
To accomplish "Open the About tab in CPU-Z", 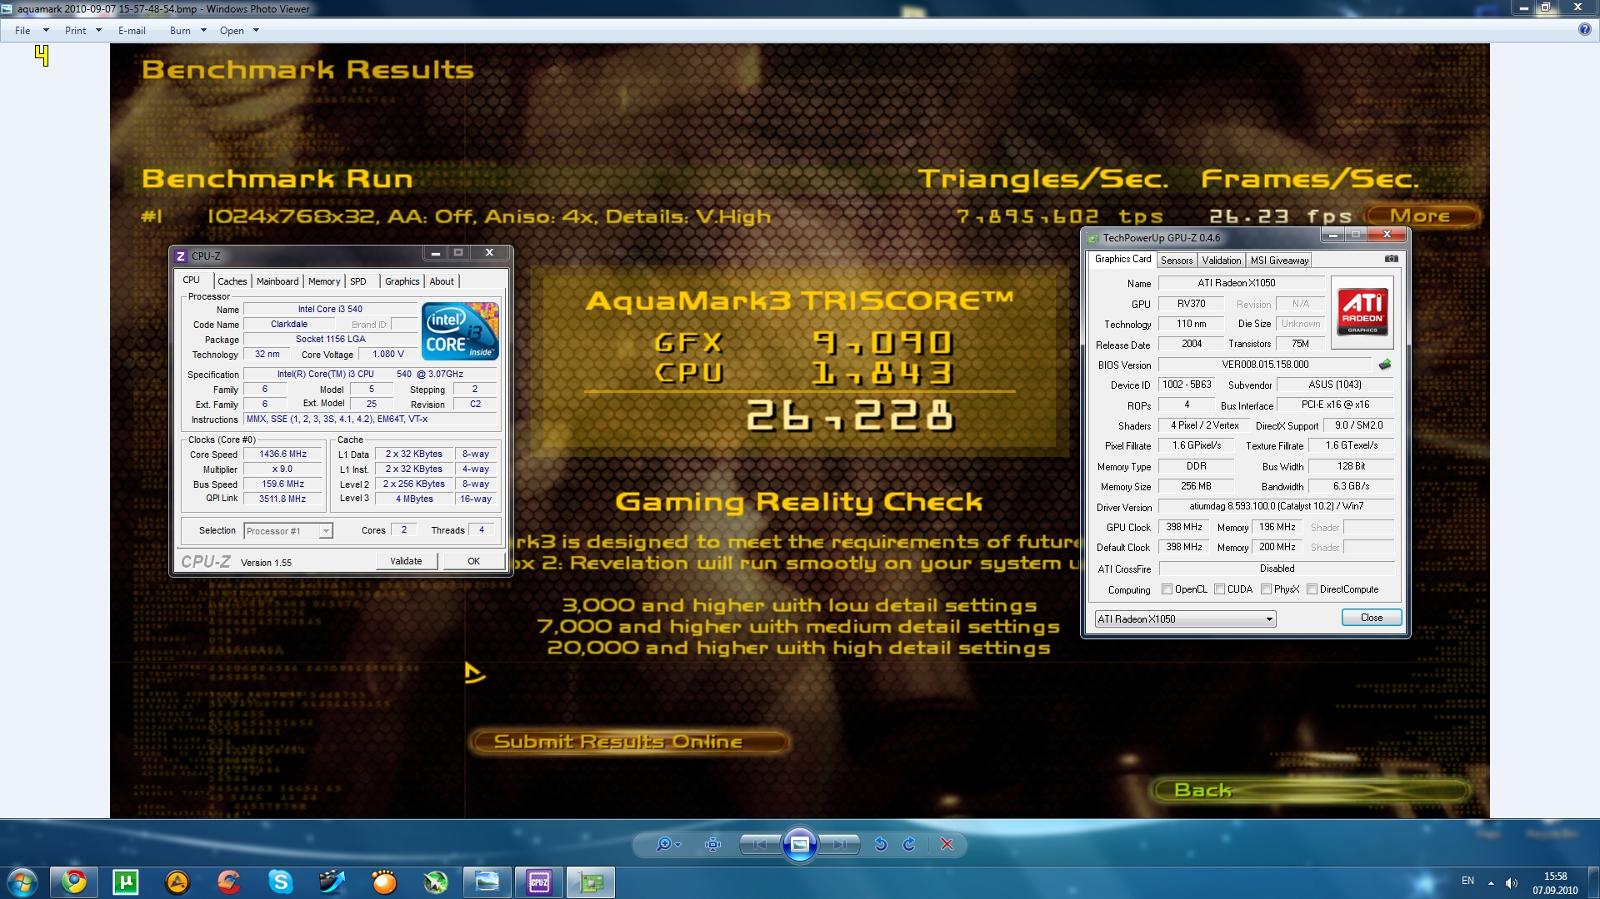I will [442, 281].
